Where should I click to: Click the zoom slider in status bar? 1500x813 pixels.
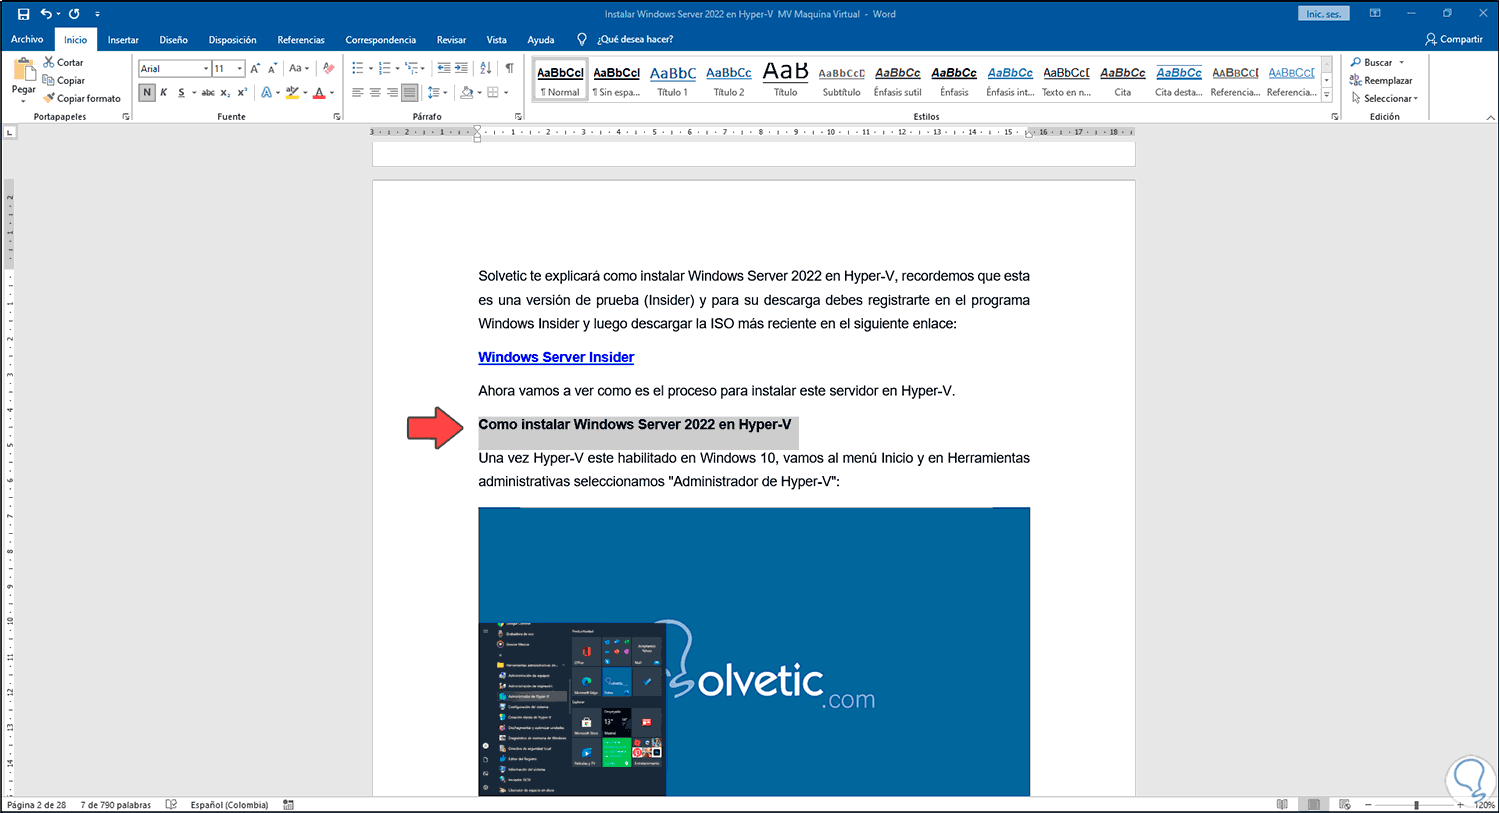point(1416,804)
